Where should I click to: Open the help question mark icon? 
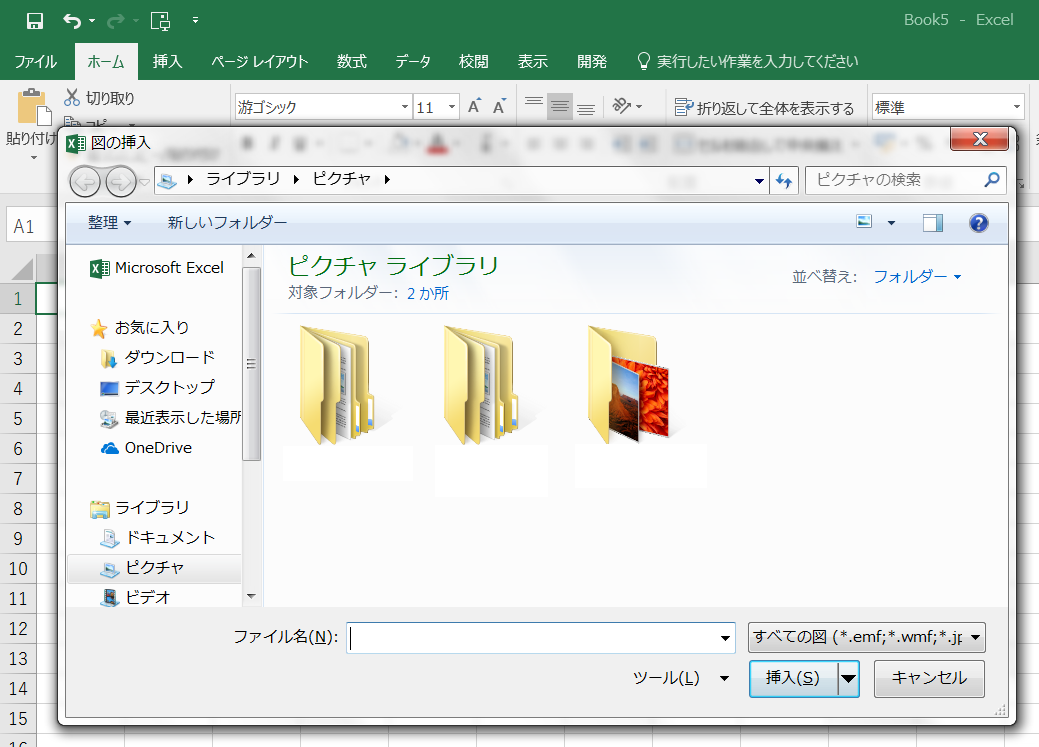(979, 223)
